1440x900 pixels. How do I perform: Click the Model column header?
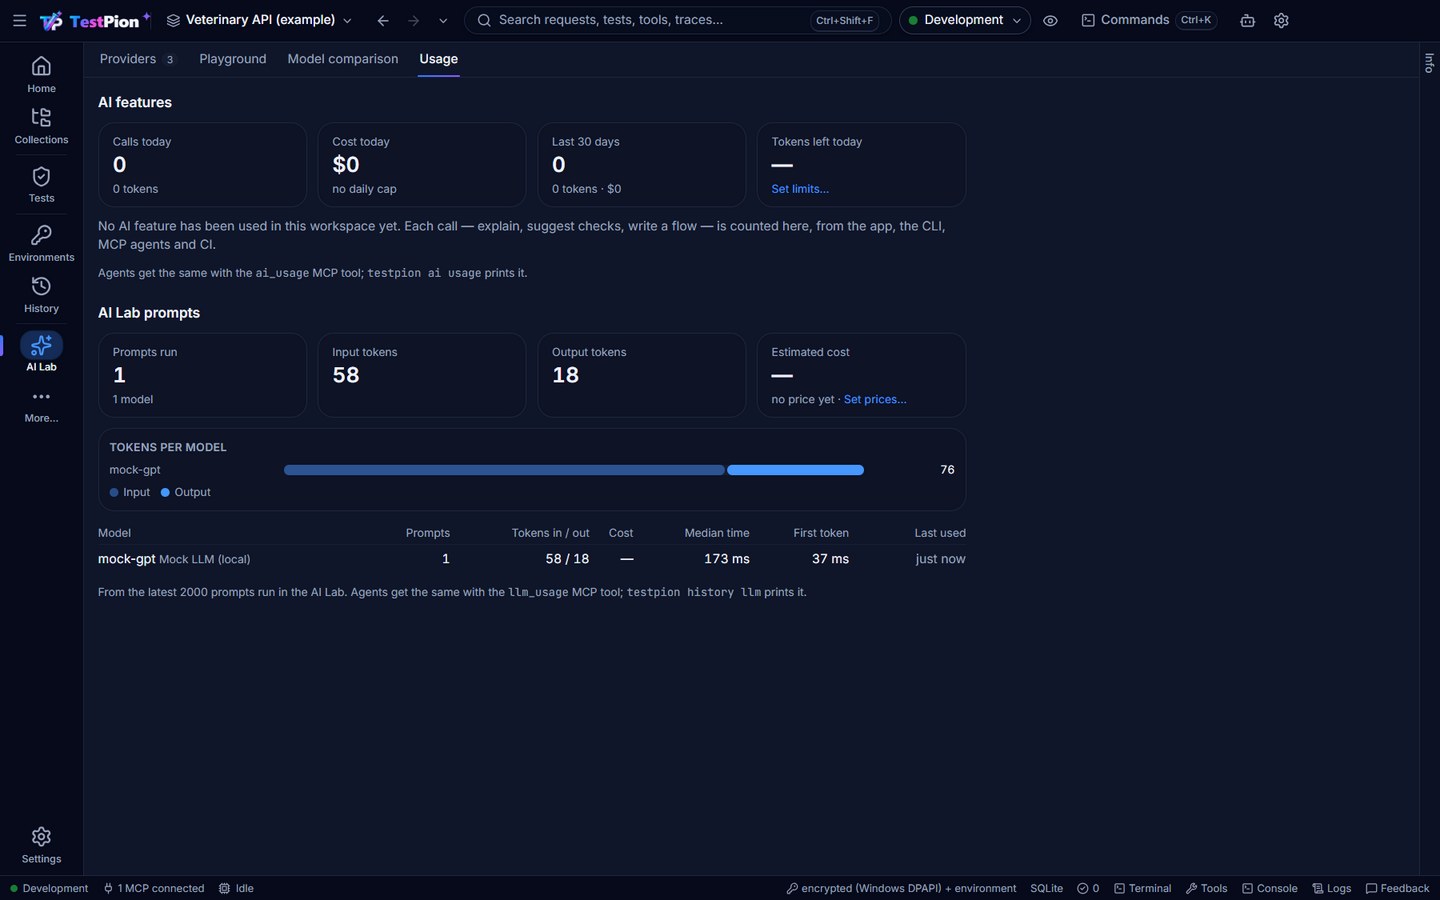click(114, 533)
